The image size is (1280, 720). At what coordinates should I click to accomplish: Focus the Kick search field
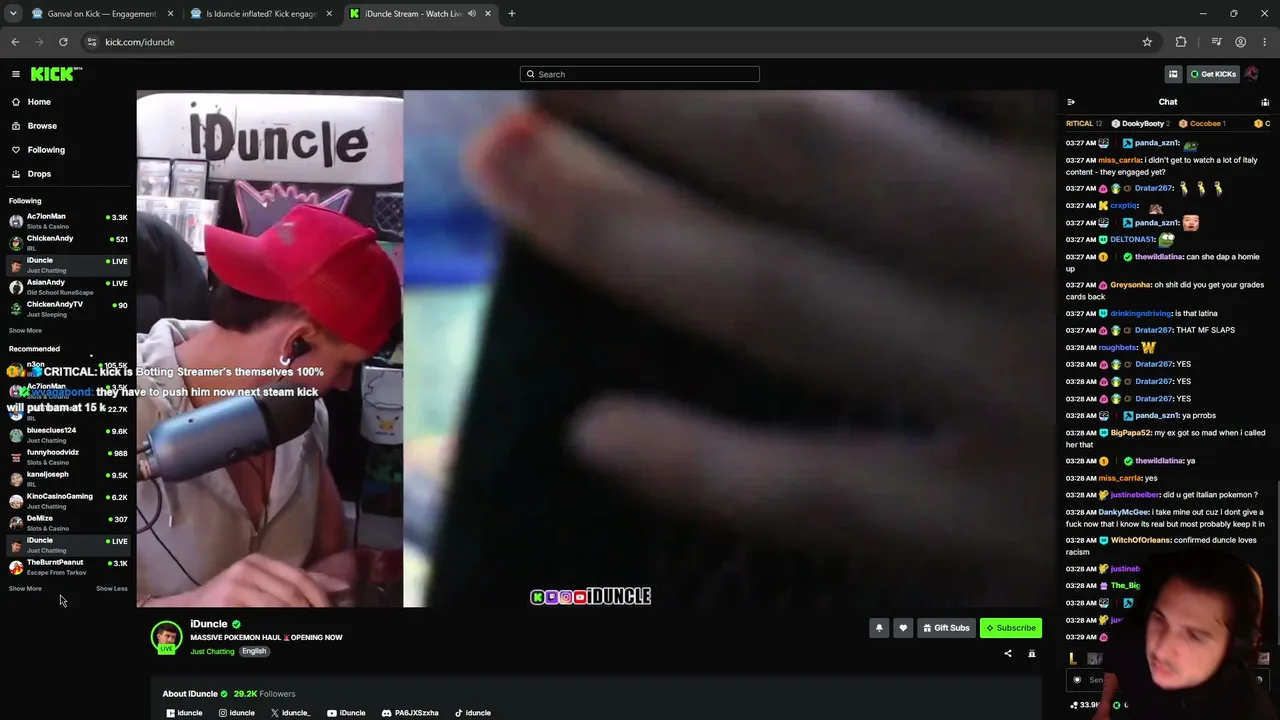pos(640,74)
